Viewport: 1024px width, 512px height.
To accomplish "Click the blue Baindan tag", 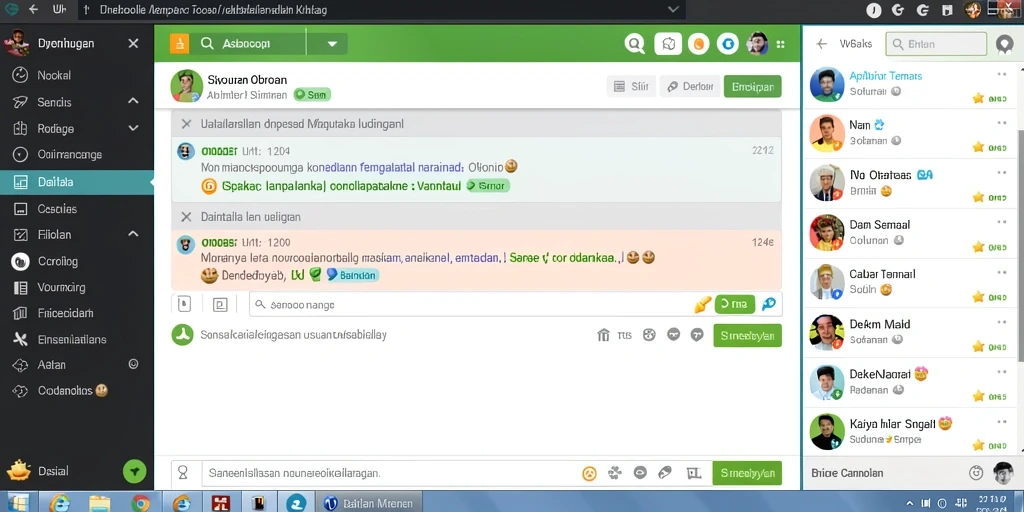I will point(352,276).
